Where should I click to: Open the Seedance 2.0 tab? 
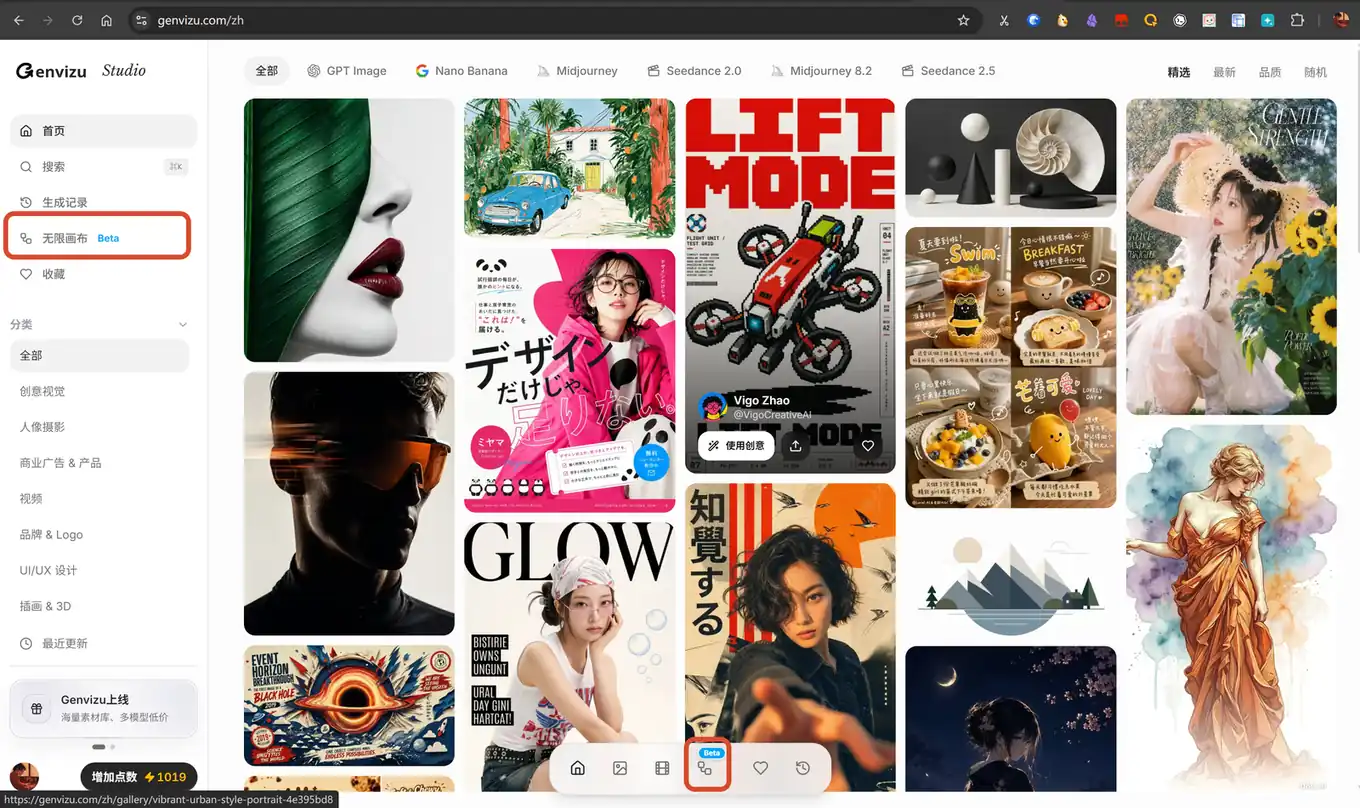point(694,71)
